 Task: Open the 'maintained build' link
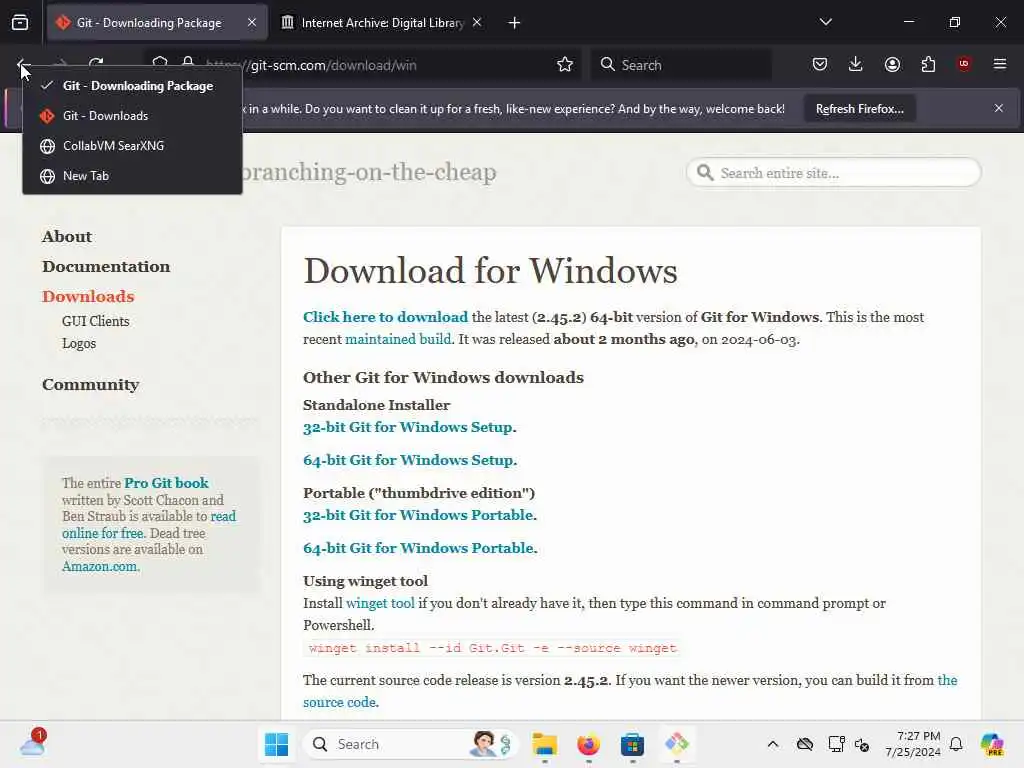(x=398, y=339)
